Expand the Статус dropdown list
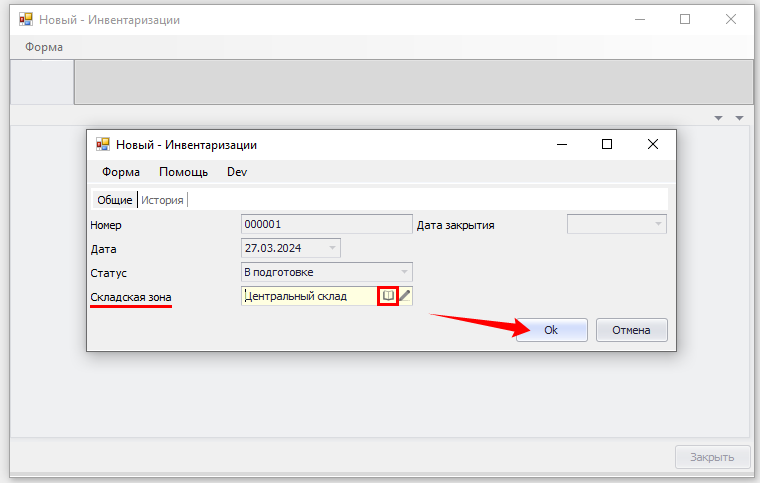Image resolution: width=760 pixels, height=483 pixels. (x=404, y=272)
